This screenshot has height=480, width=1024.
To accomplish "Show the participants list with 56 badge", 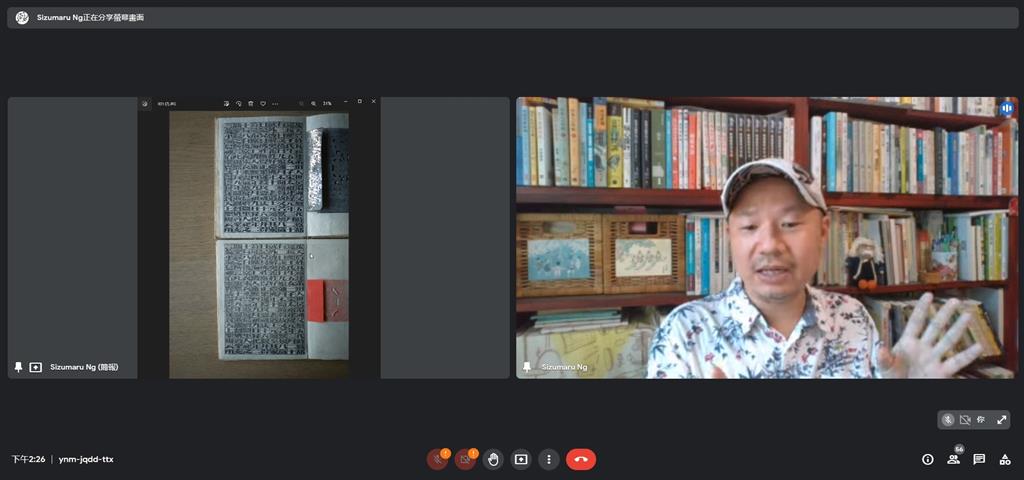I will coord(954,460).
